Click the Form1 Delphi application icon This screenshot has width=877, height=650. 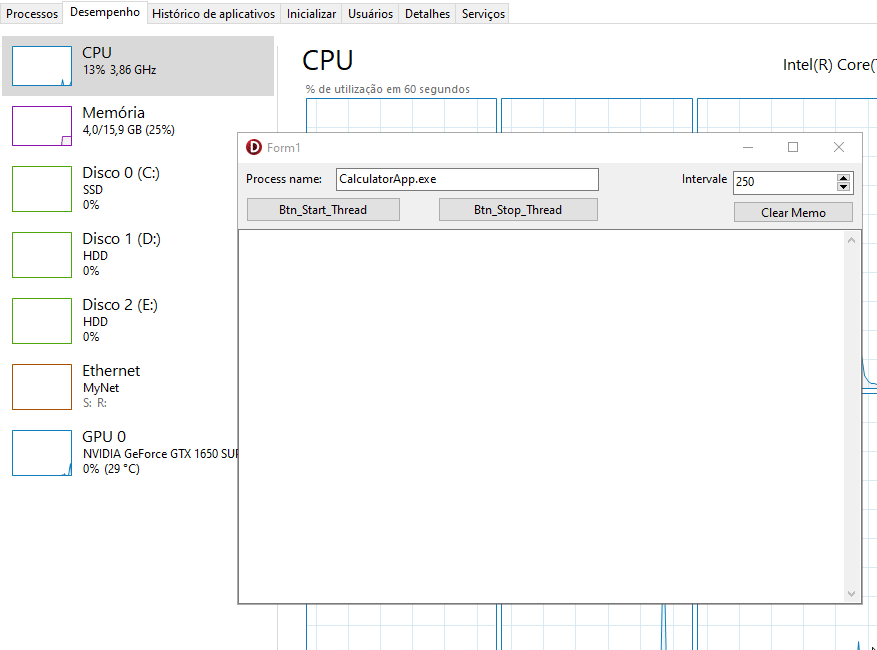[x=254, y=148]
